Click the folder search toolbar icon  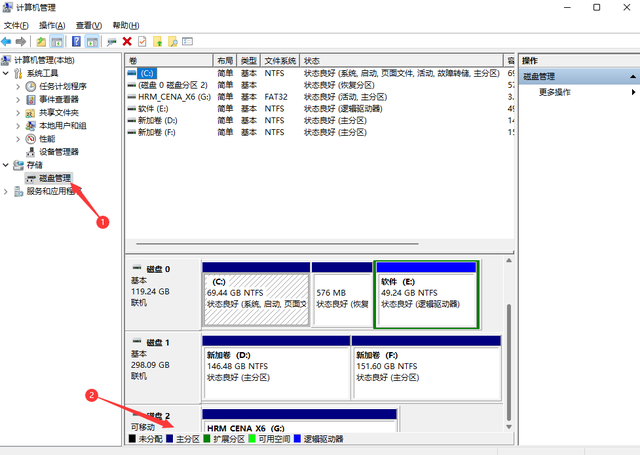click(x=173, y=42)
